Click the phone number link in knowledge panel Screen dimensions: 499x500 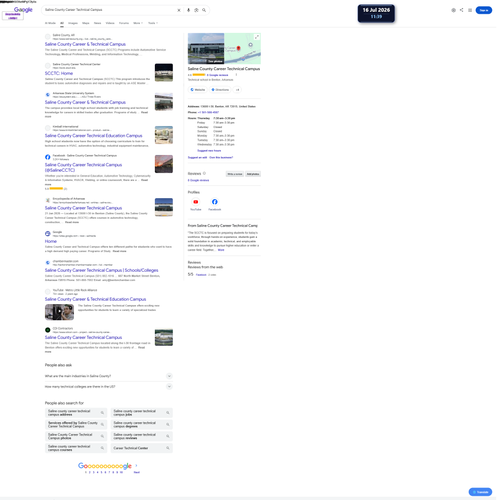208,112
